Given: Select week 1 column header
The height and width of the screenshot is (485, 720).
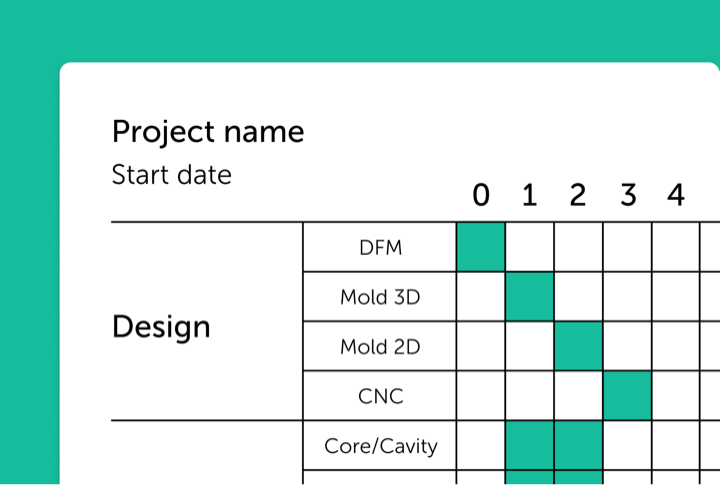Looking at the screenshot, I should pos(529,196).
